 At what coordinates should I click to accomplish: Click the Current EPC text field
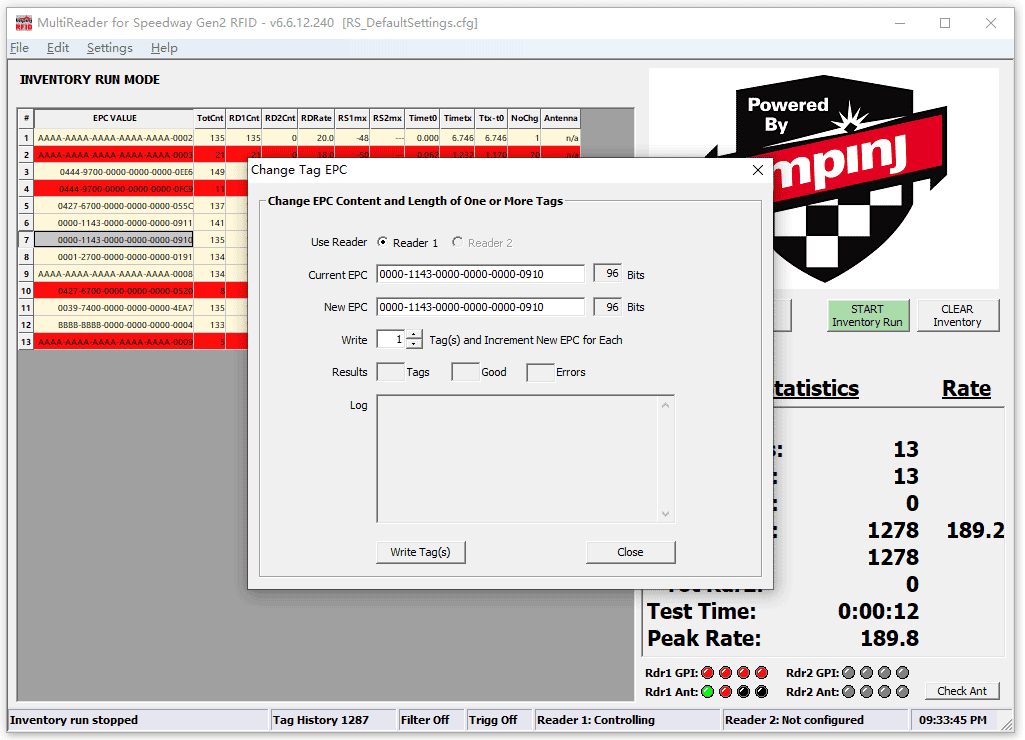(x=480, y=274)
